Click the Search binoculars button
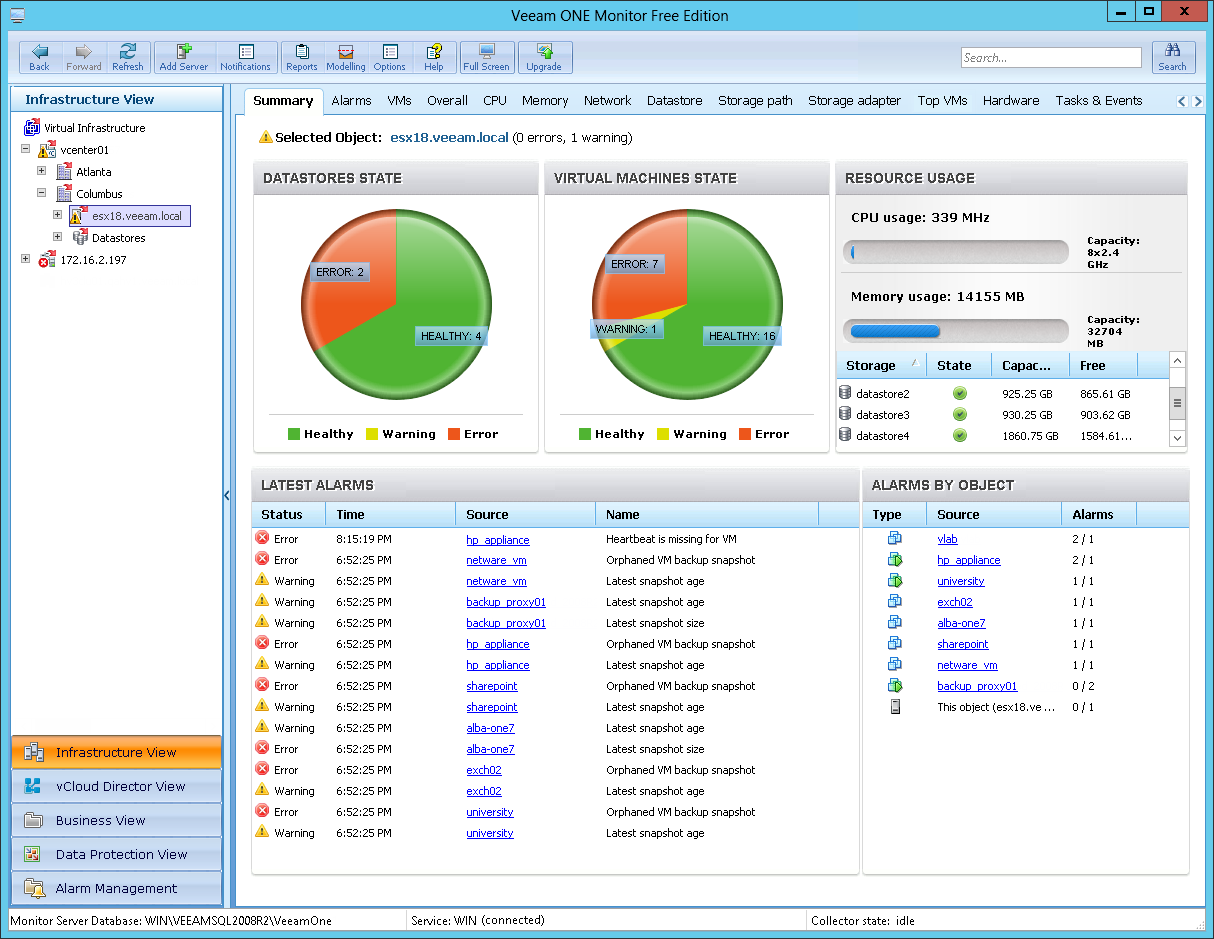 (1173, 57)
